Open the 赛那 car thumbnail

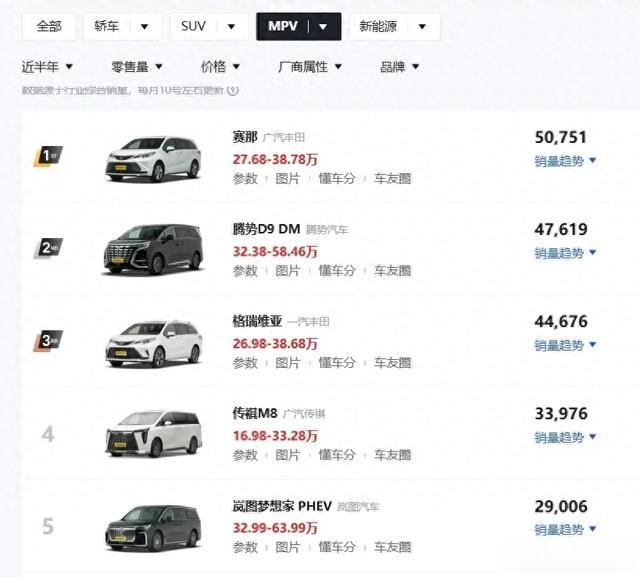(153, 159)
